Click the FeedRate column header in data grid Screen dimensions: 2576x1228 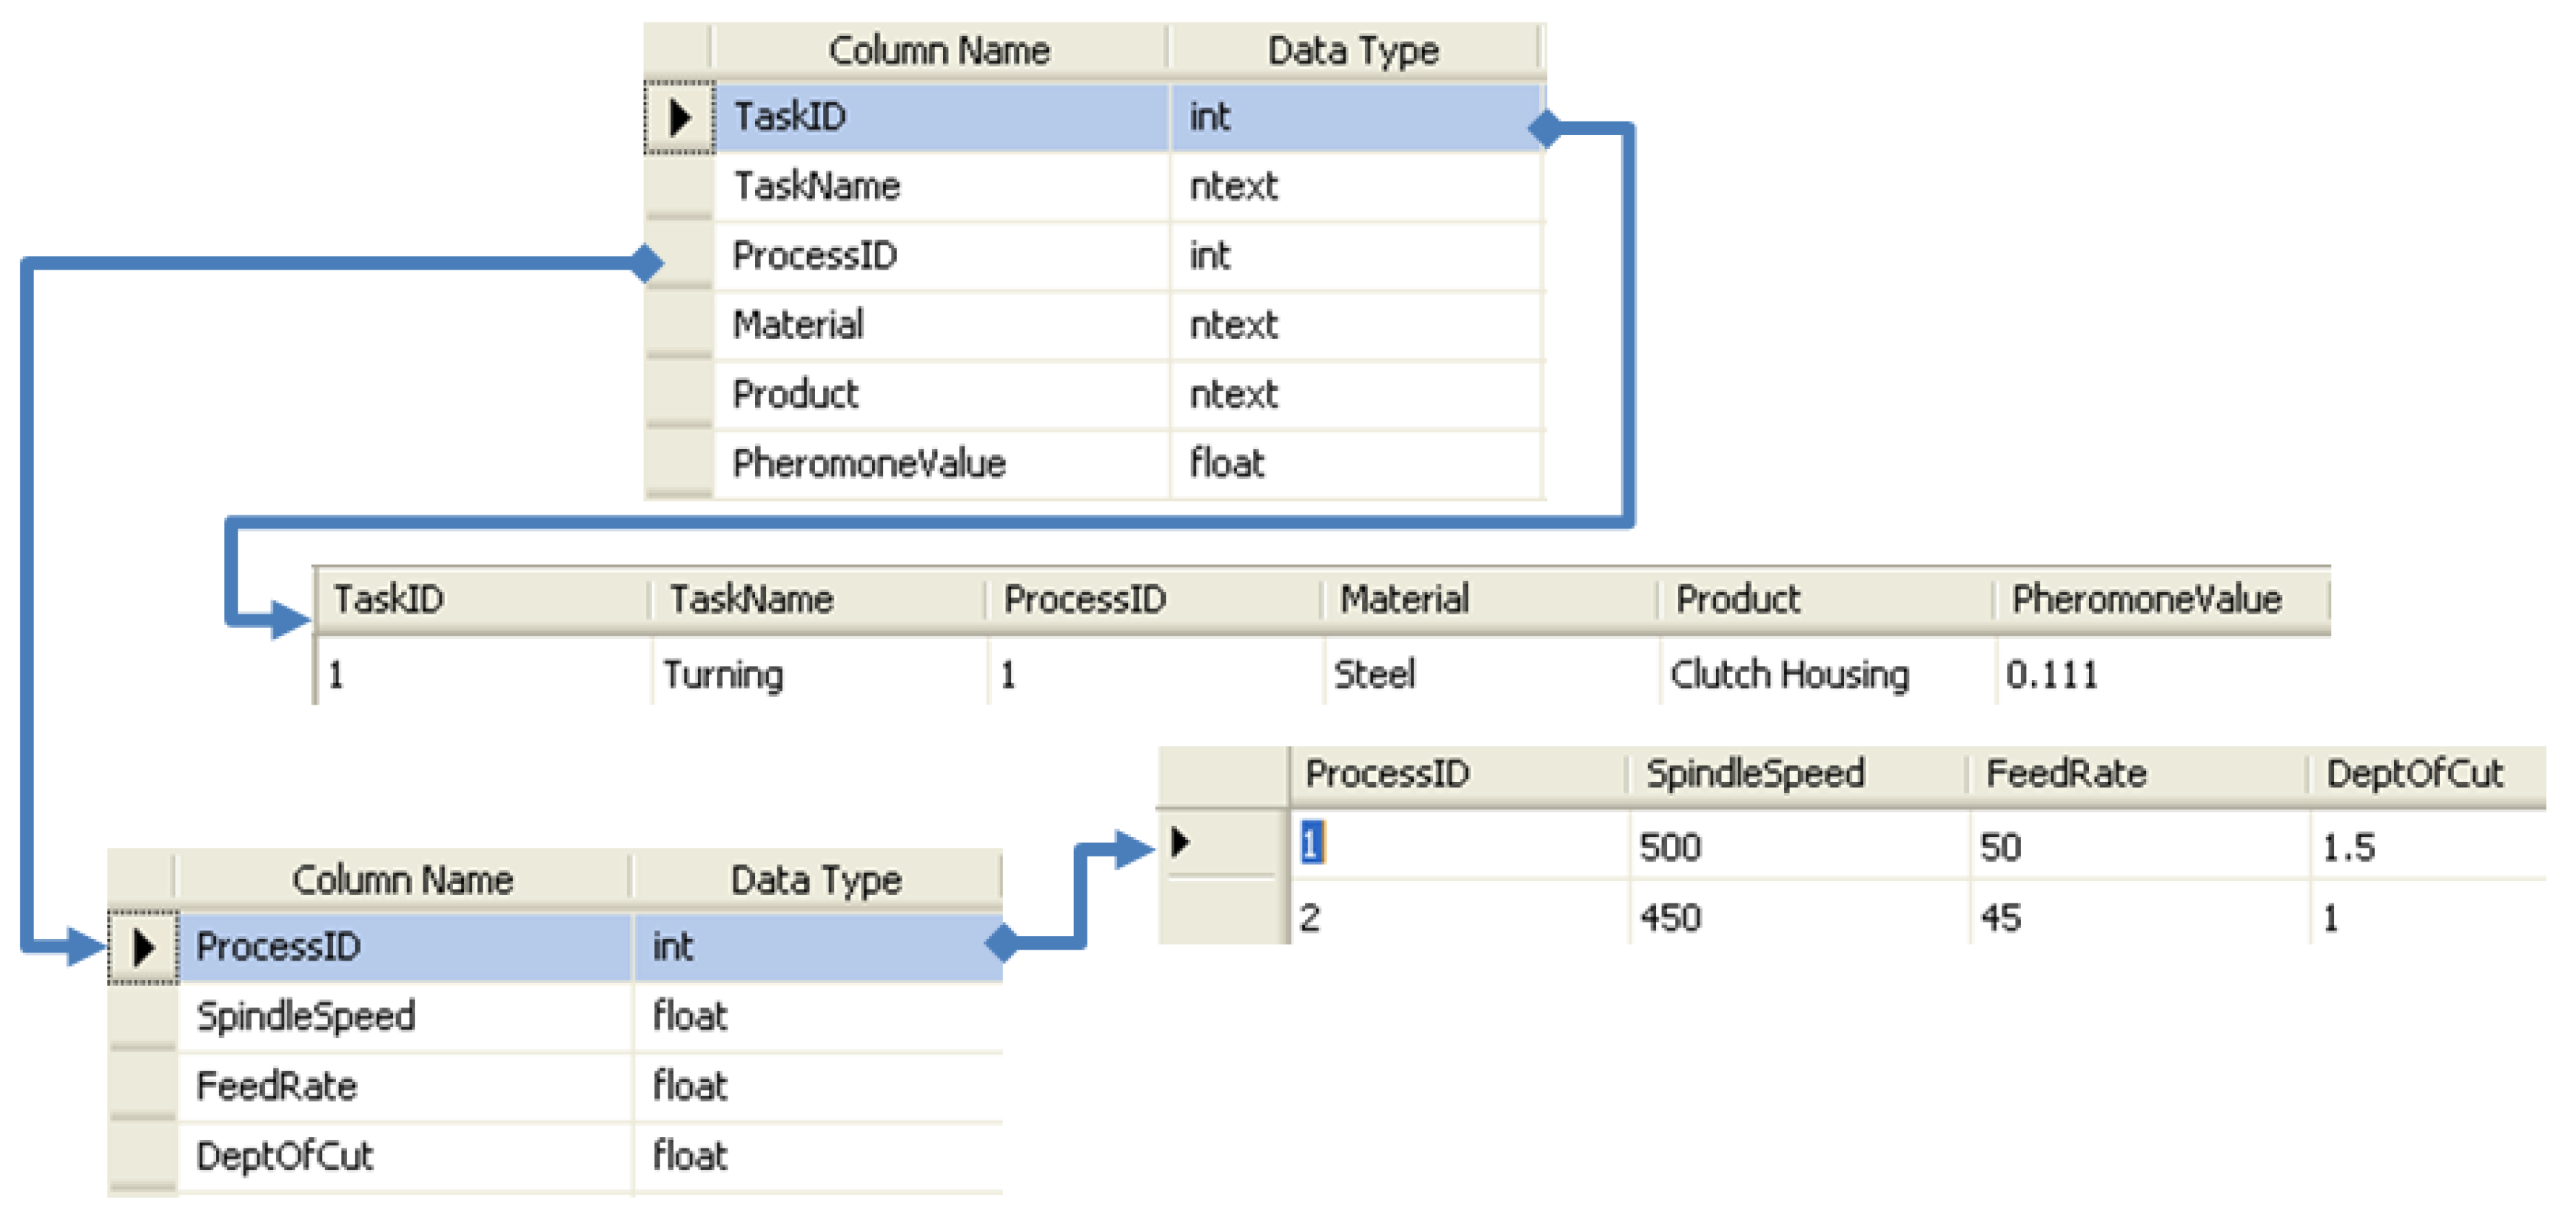pyautogui.click(x=2066, y=774)
